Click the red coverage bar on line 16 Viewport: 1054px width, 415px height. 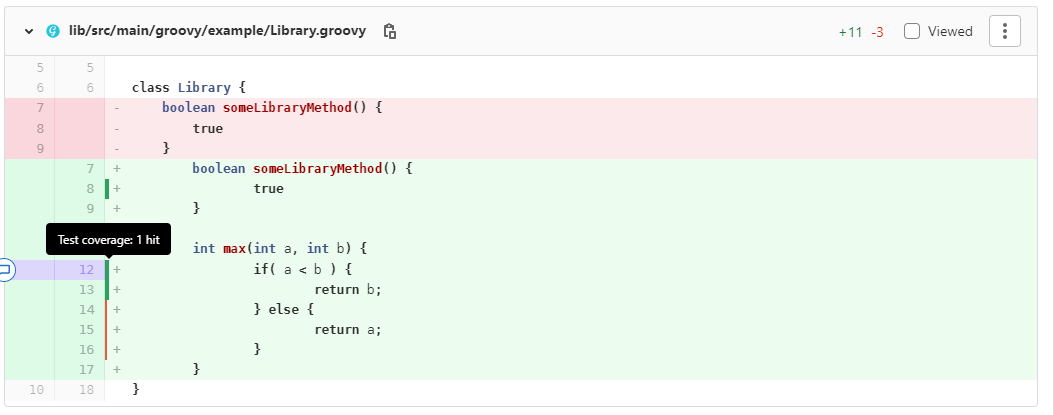[x=106, y=350]
